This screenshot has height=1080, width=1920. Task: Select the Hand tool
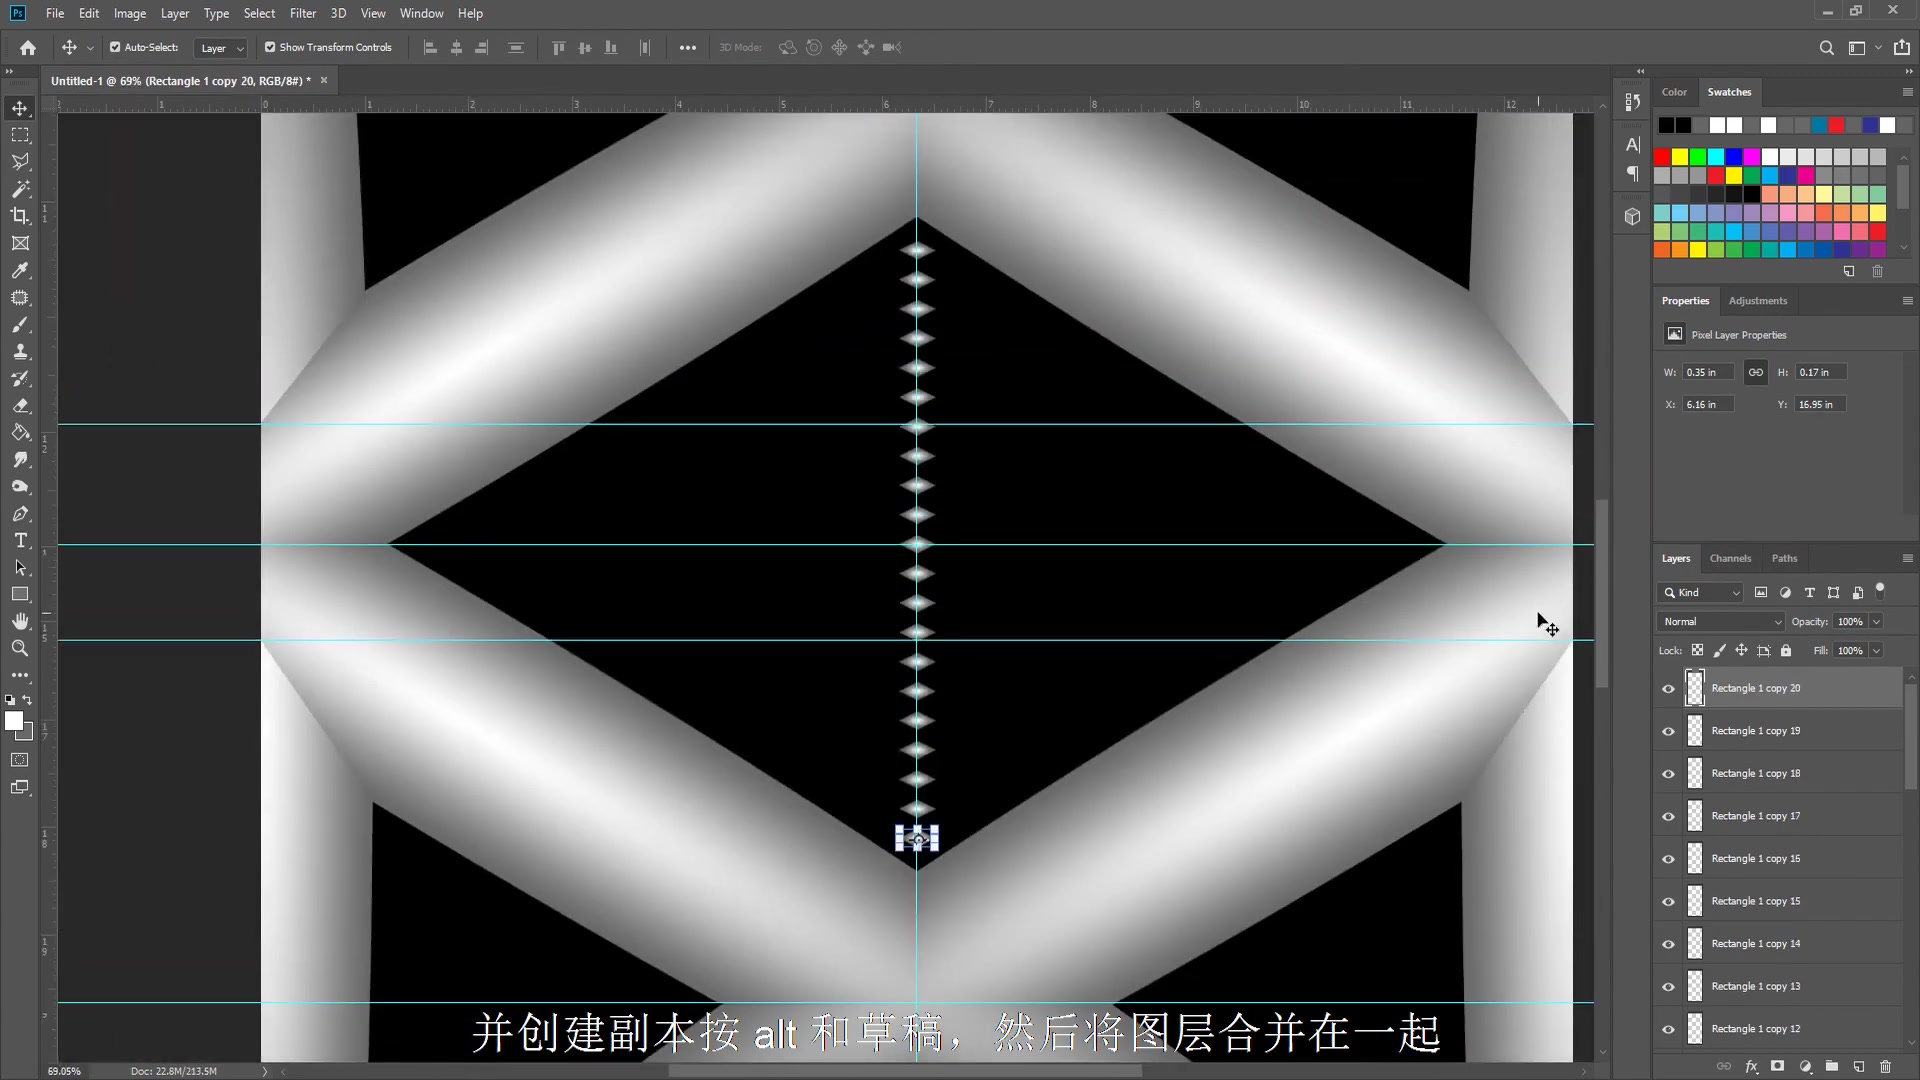point(20,620)
